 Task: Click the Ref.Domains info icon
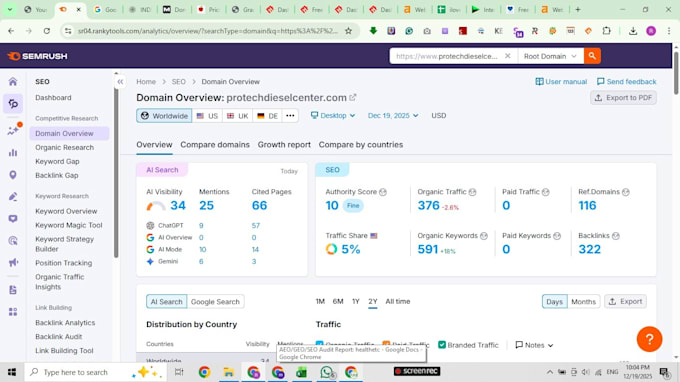coord(625,192)
